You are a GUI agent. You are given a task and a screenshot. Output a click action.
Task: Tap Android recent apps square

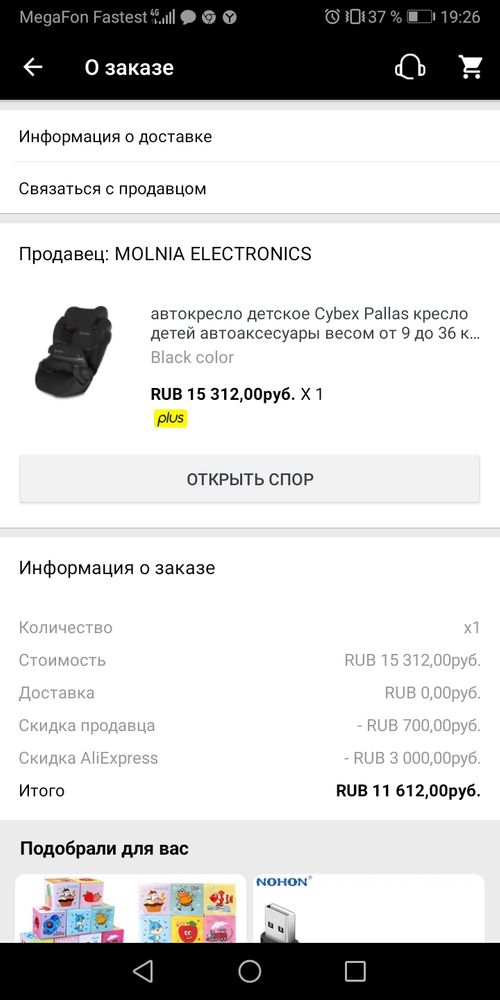tap(355, 971)
